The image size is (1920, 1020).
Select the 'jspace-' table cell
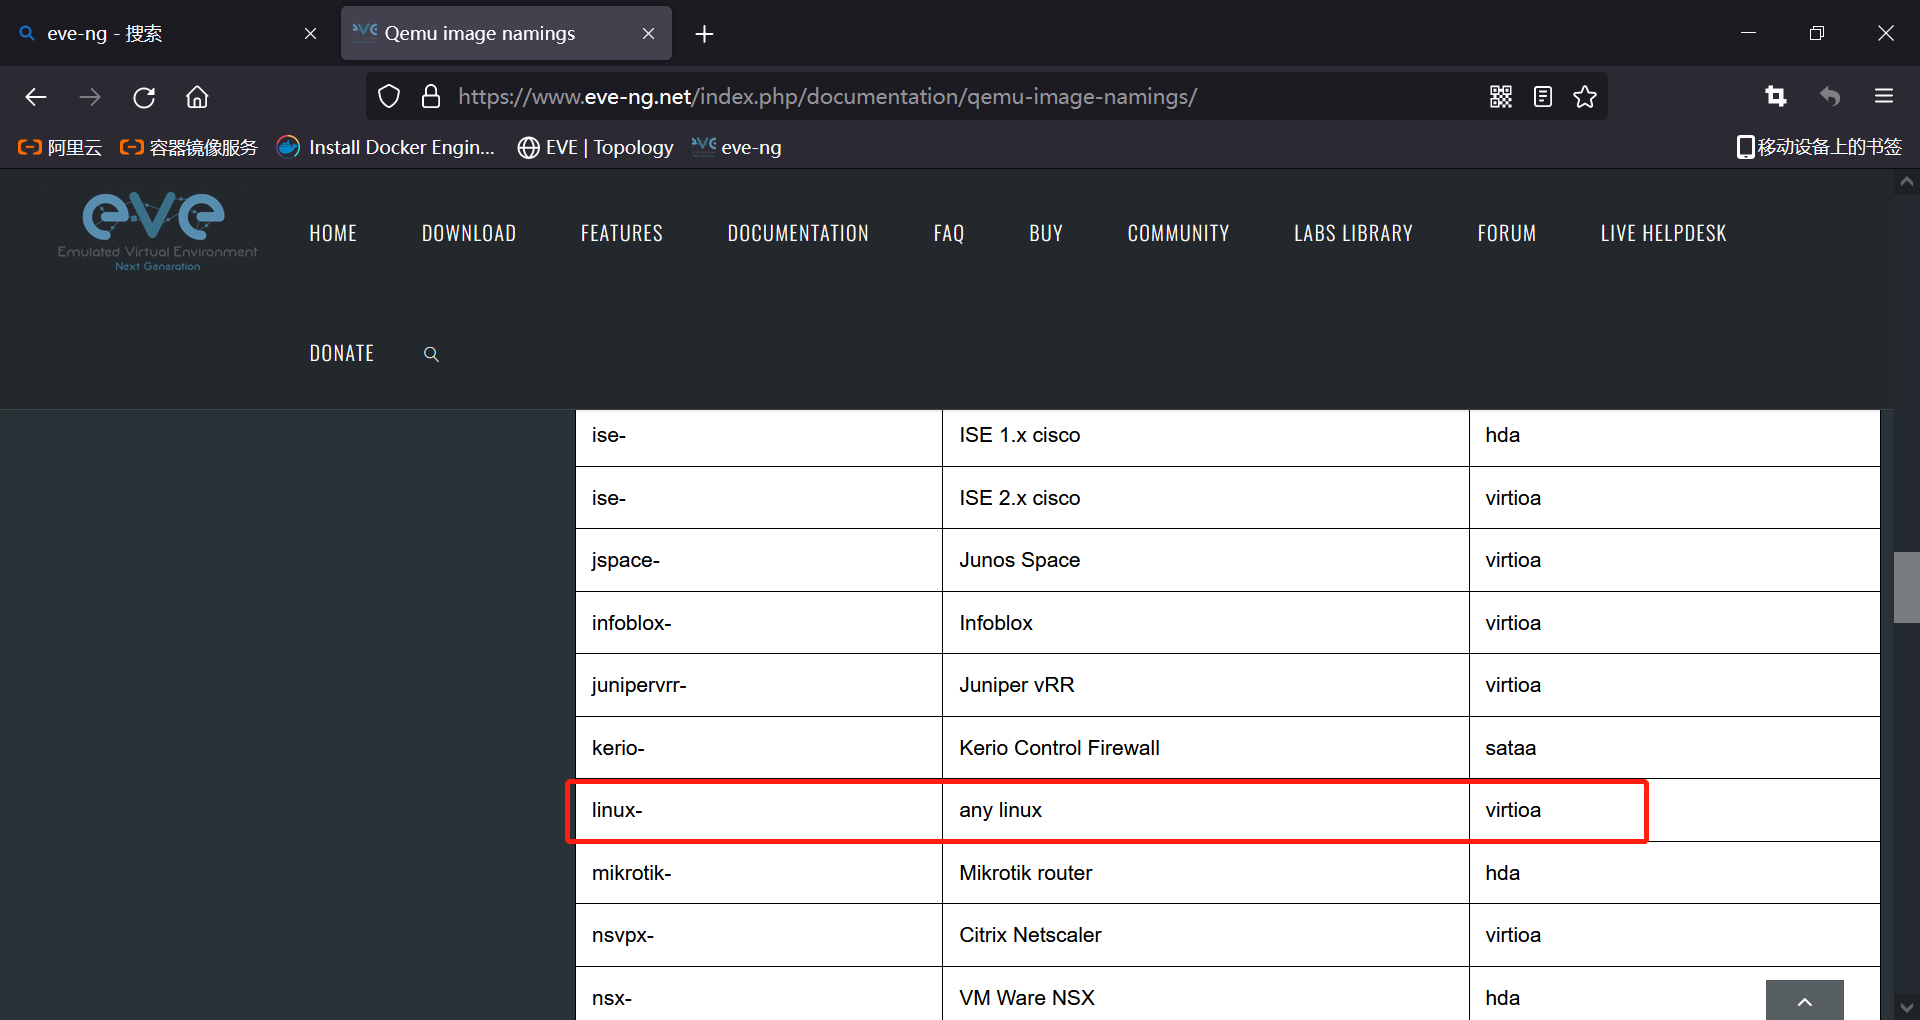pyautogui.click(x=759, y=560)
